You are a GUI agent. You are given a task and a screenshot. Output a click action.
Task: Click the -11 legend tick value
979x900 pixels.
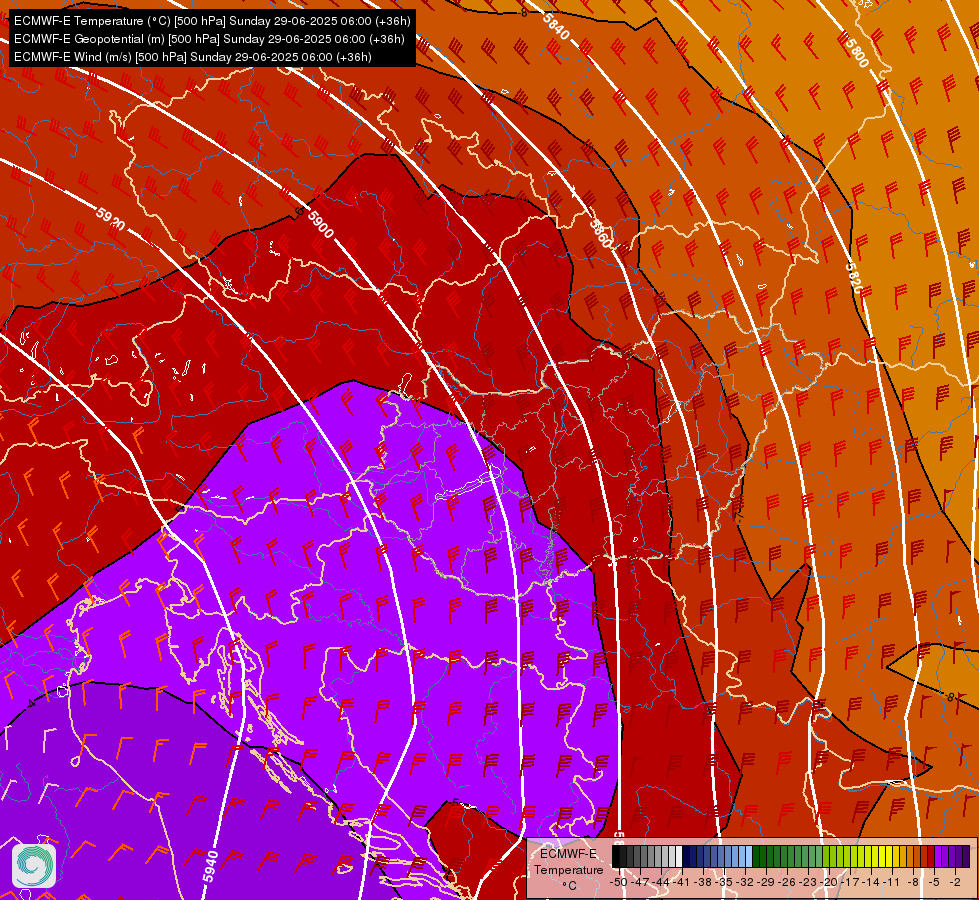(x=892, y=882)
